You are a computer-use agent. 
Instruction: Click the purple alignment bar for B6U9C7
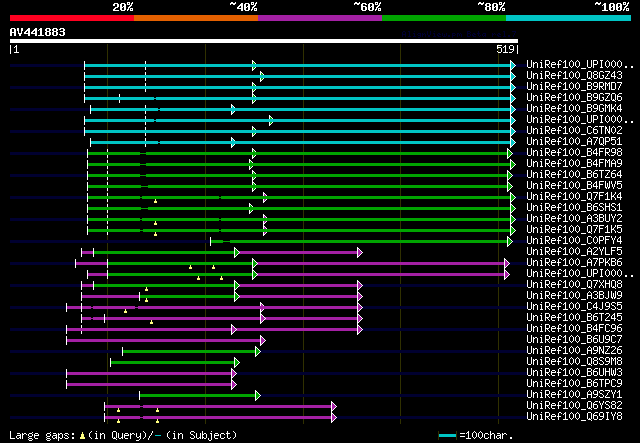[166, 341]
